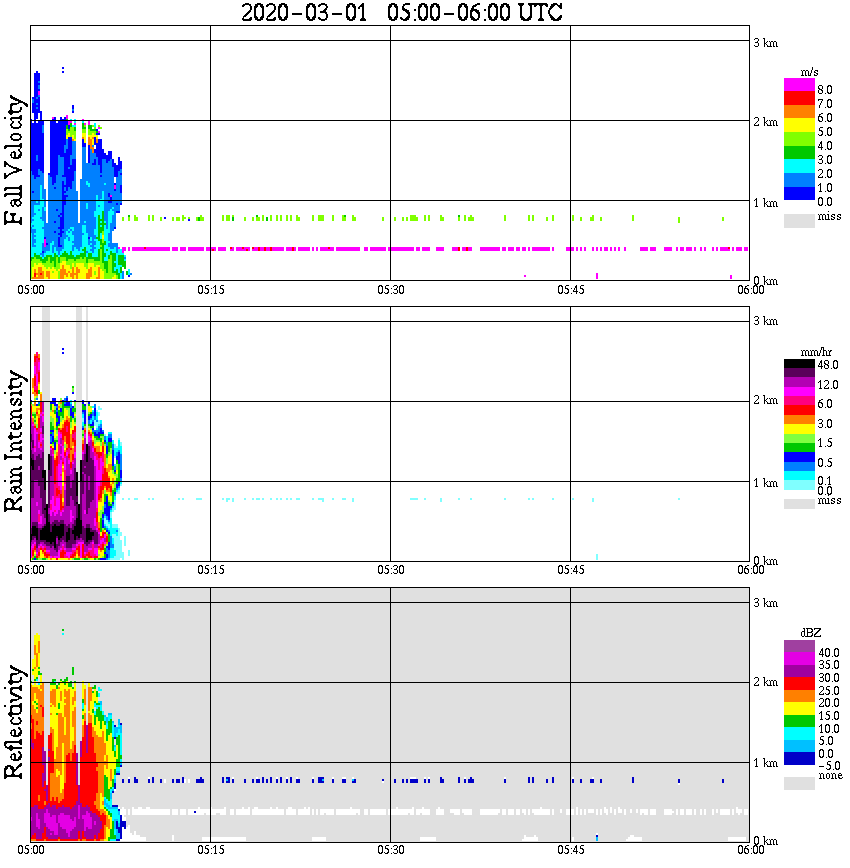The image size is (850, 868).
Task: Click the 3 km label on Fall Velocity plot
Action: coord(766,43)
